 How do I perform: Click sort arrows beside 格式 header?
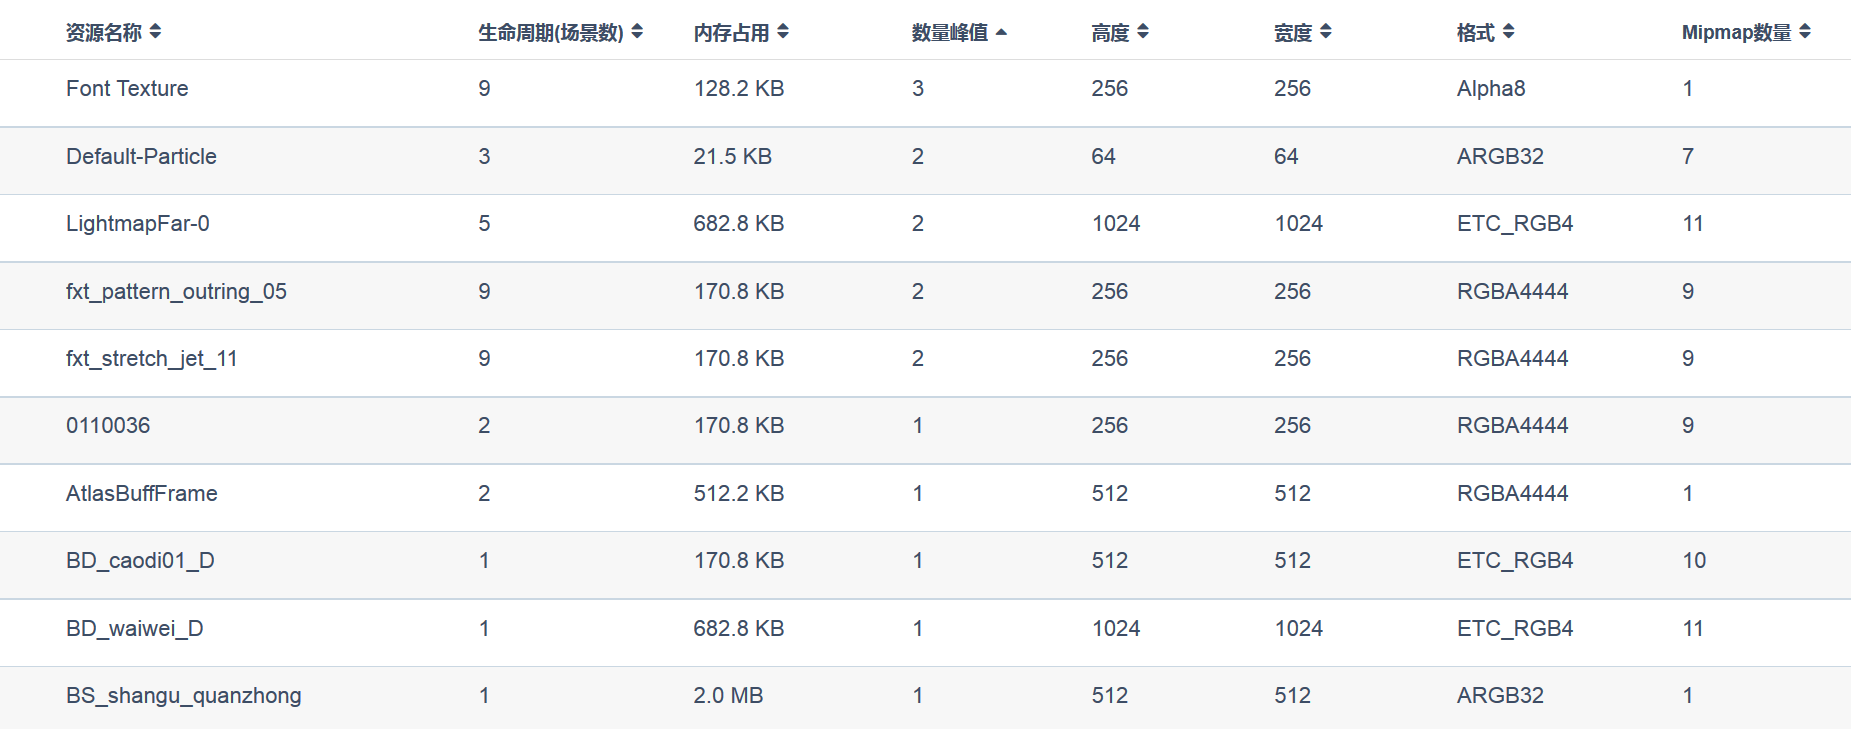coord(1509,32)
